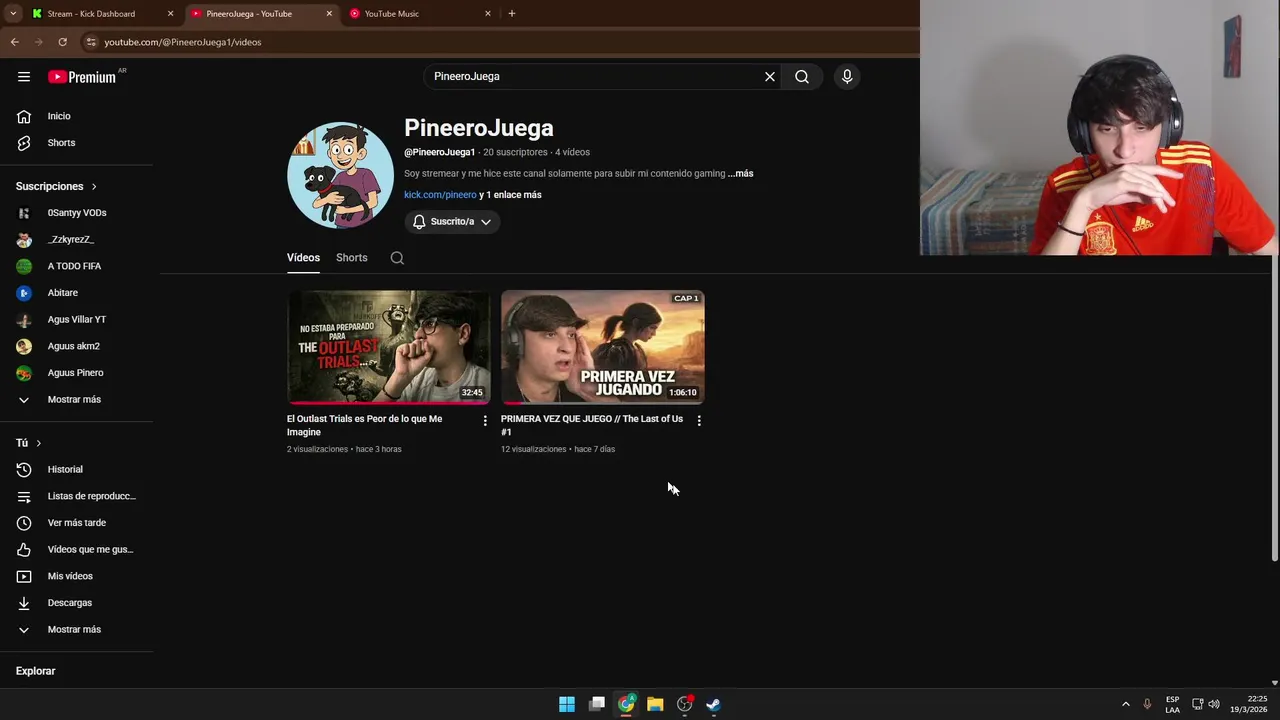Click the YouTube search input field
The height and width of the screenshot is (720, 1280).
(595, 76)
